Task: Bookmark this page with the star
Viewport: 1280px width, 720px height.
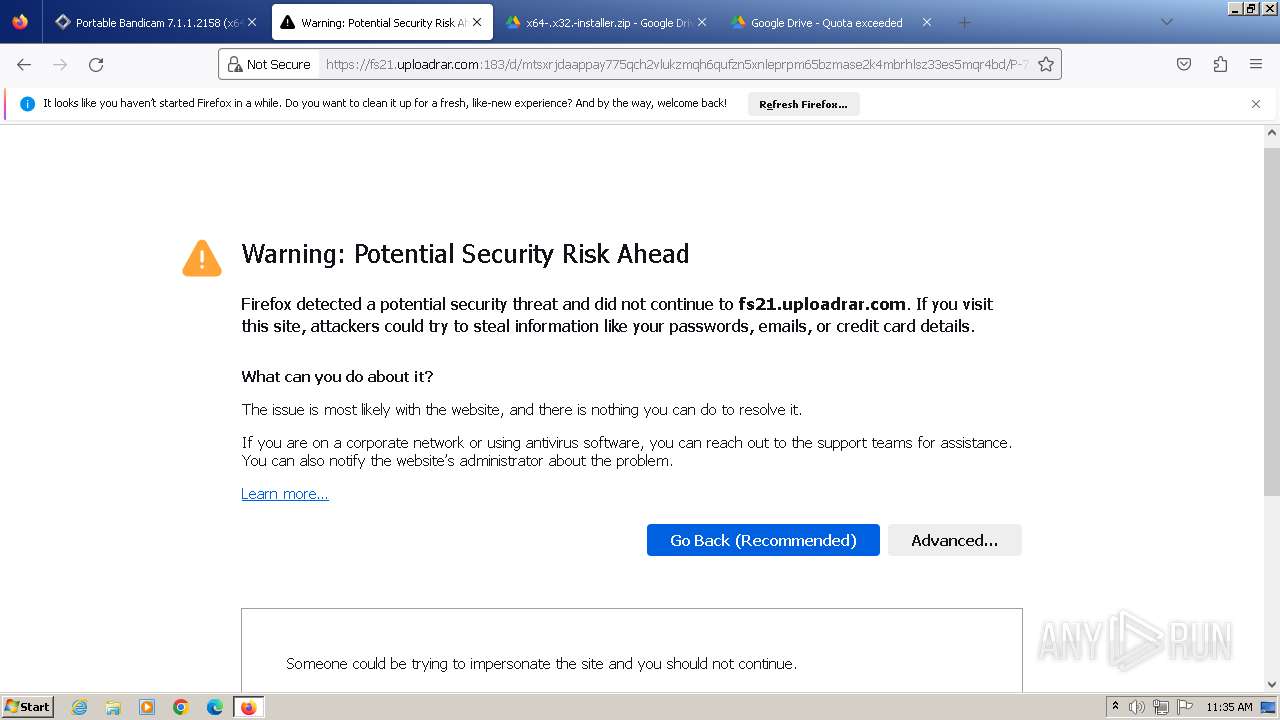Action: point(1046,65)
